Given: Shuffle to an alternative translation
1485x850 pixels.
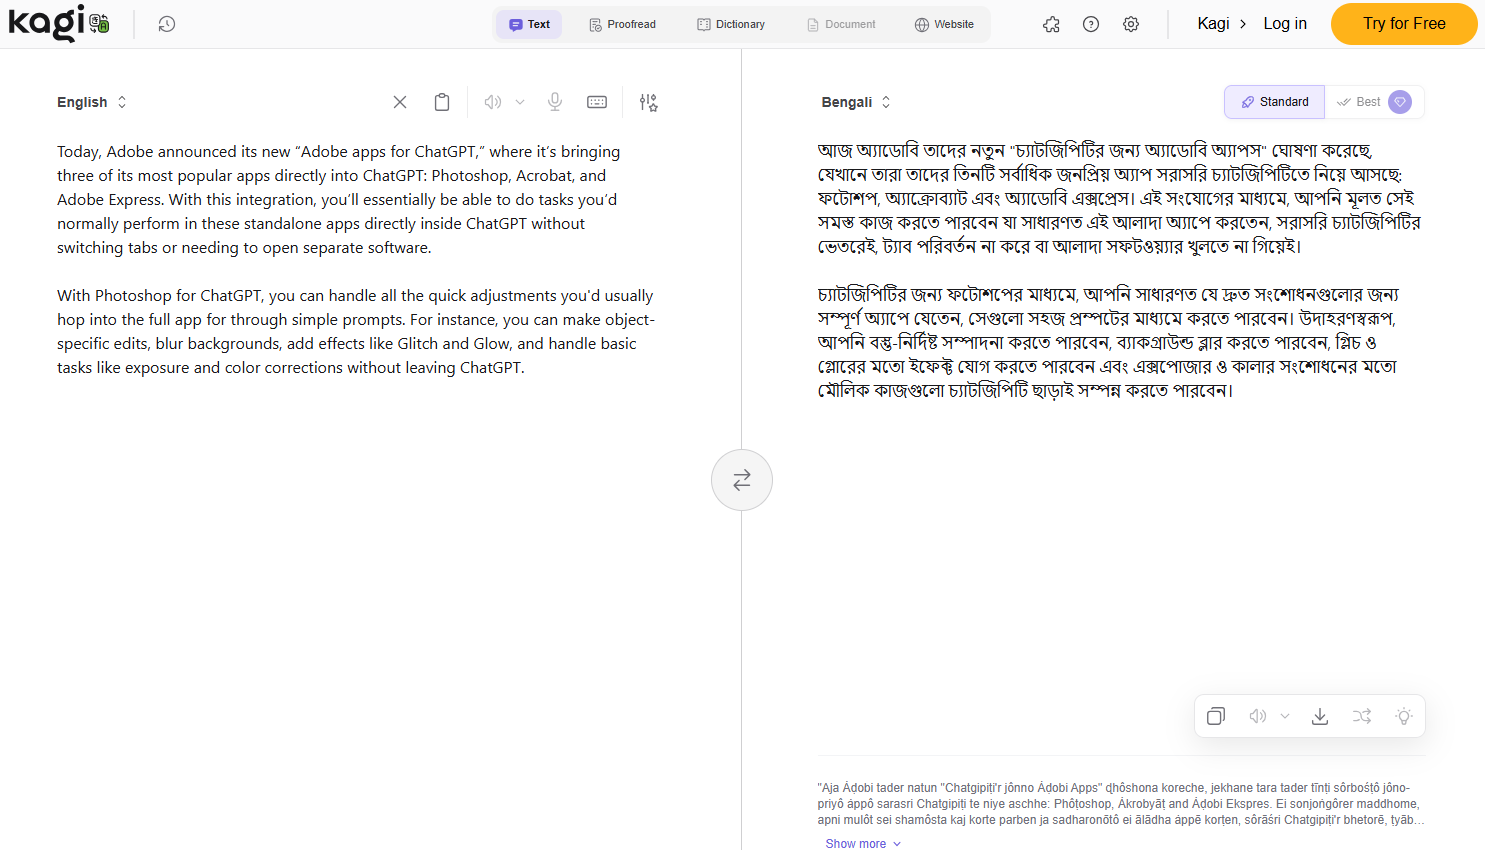Looking at the screenshot, I should pos(1362,716).
